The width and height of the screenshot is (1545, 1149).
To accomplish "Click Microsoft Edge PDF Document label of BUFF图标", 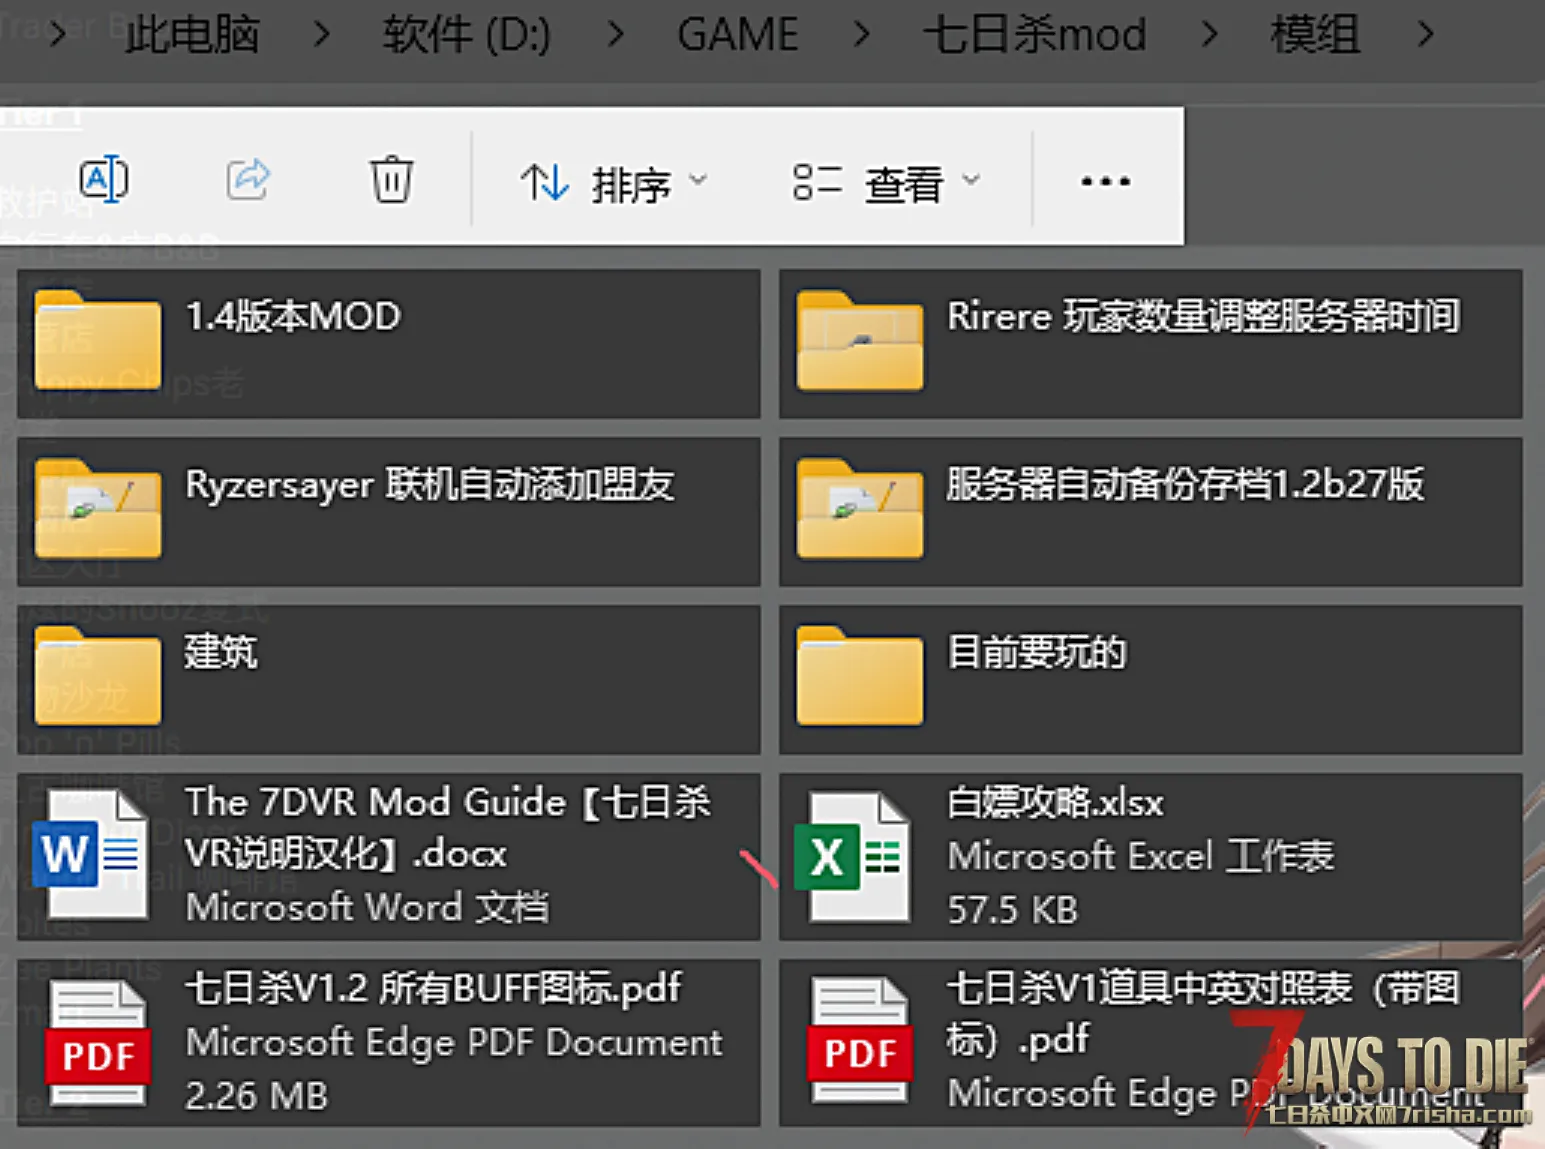I will click(454, 1043).
